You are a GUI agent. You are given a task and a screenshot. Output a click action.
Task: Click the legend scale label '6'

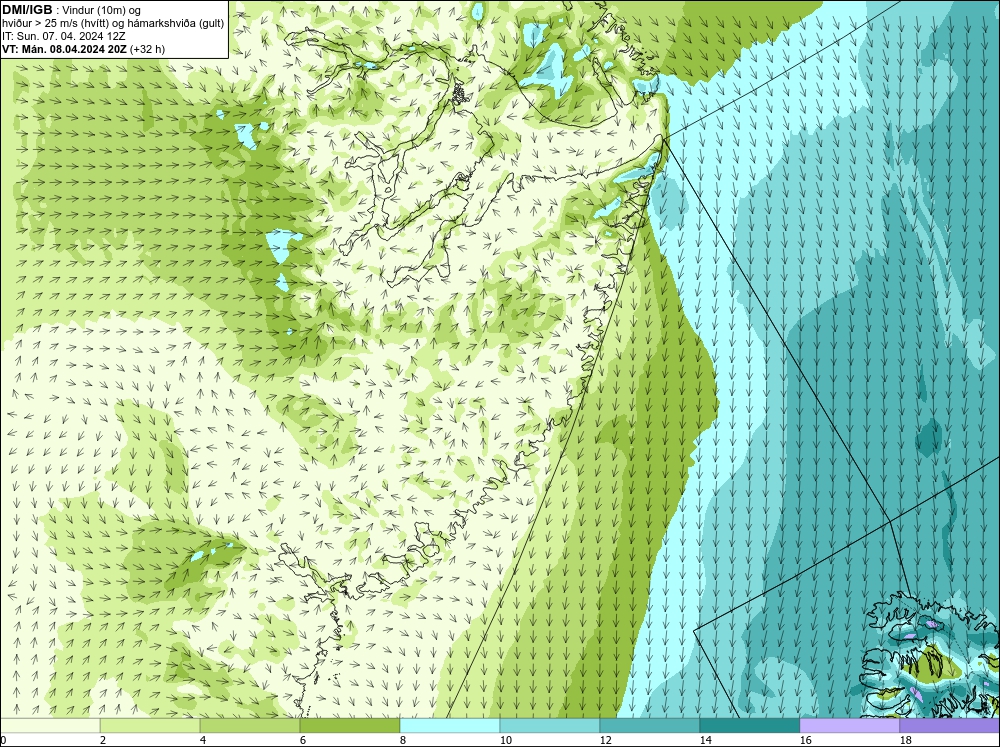(304, 740)
